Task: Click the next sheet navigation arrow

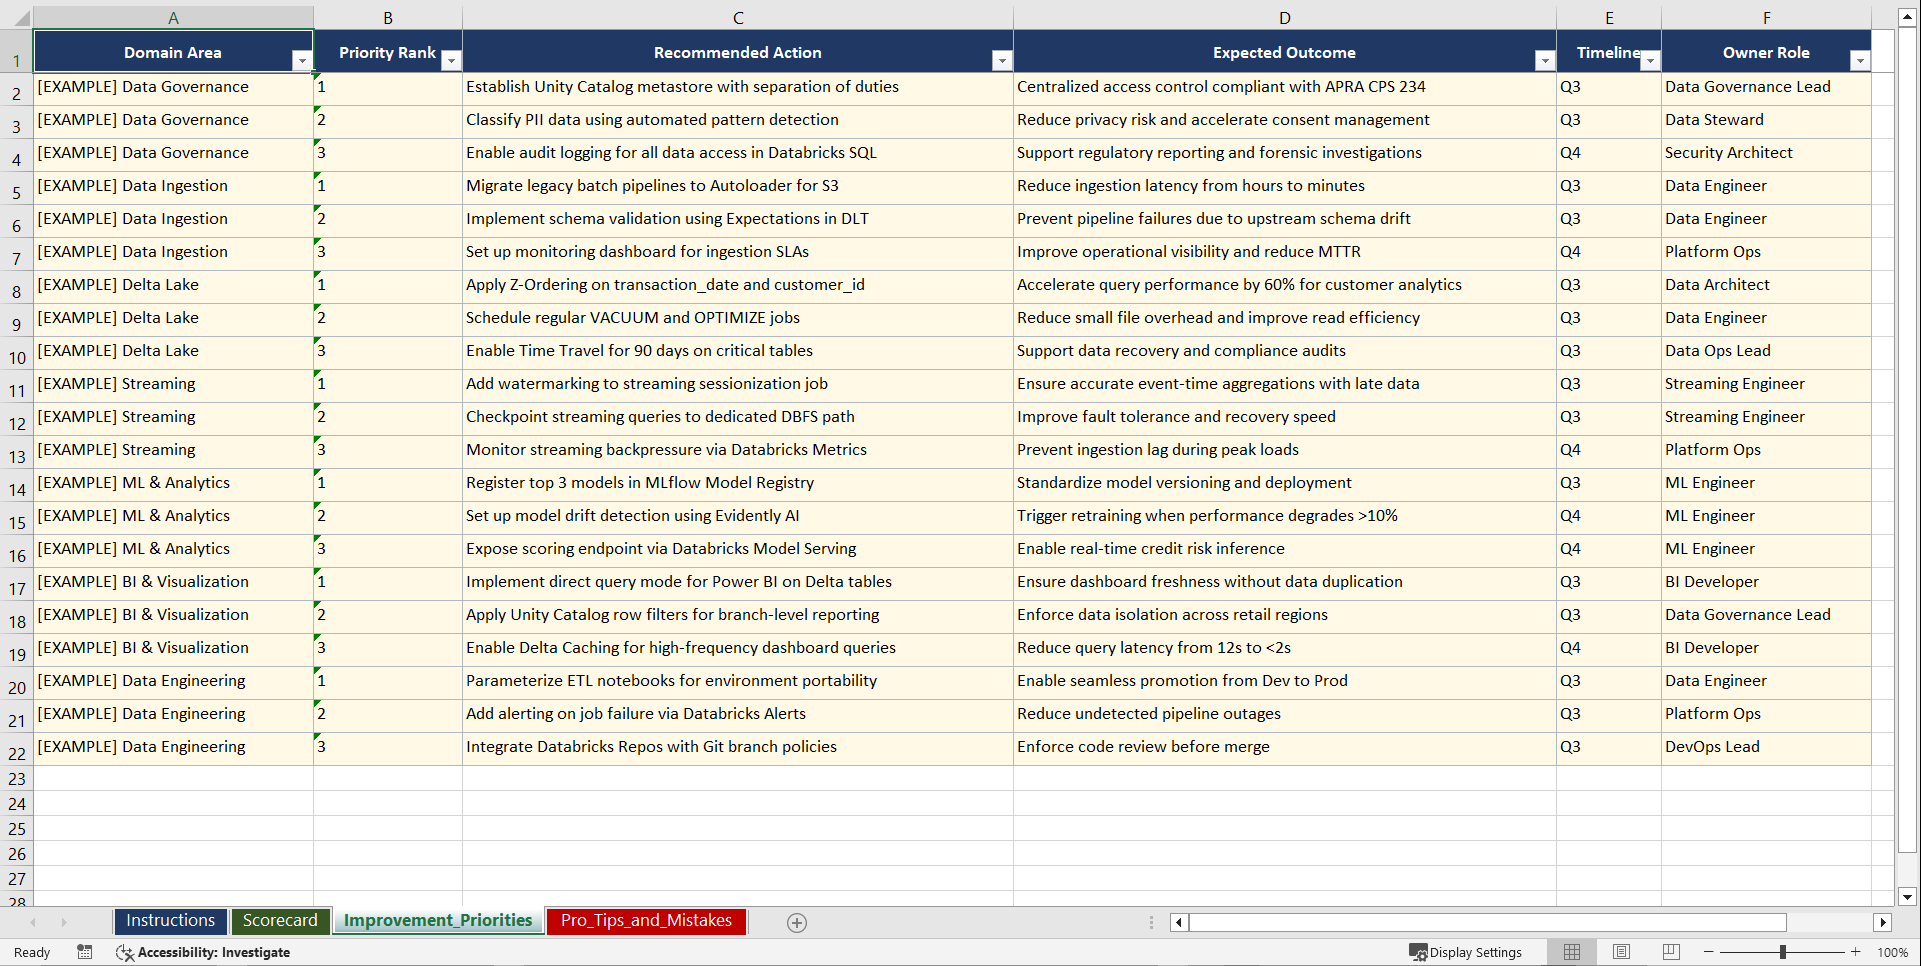Action: click(64, 922)
